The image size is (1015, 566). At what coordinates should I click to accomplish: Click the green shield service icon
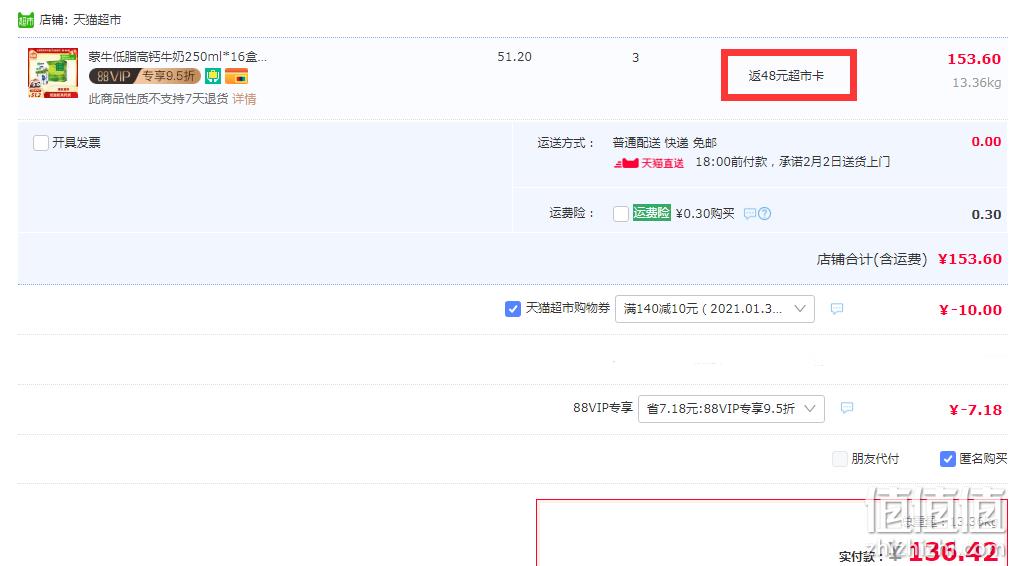coord(213,76)
